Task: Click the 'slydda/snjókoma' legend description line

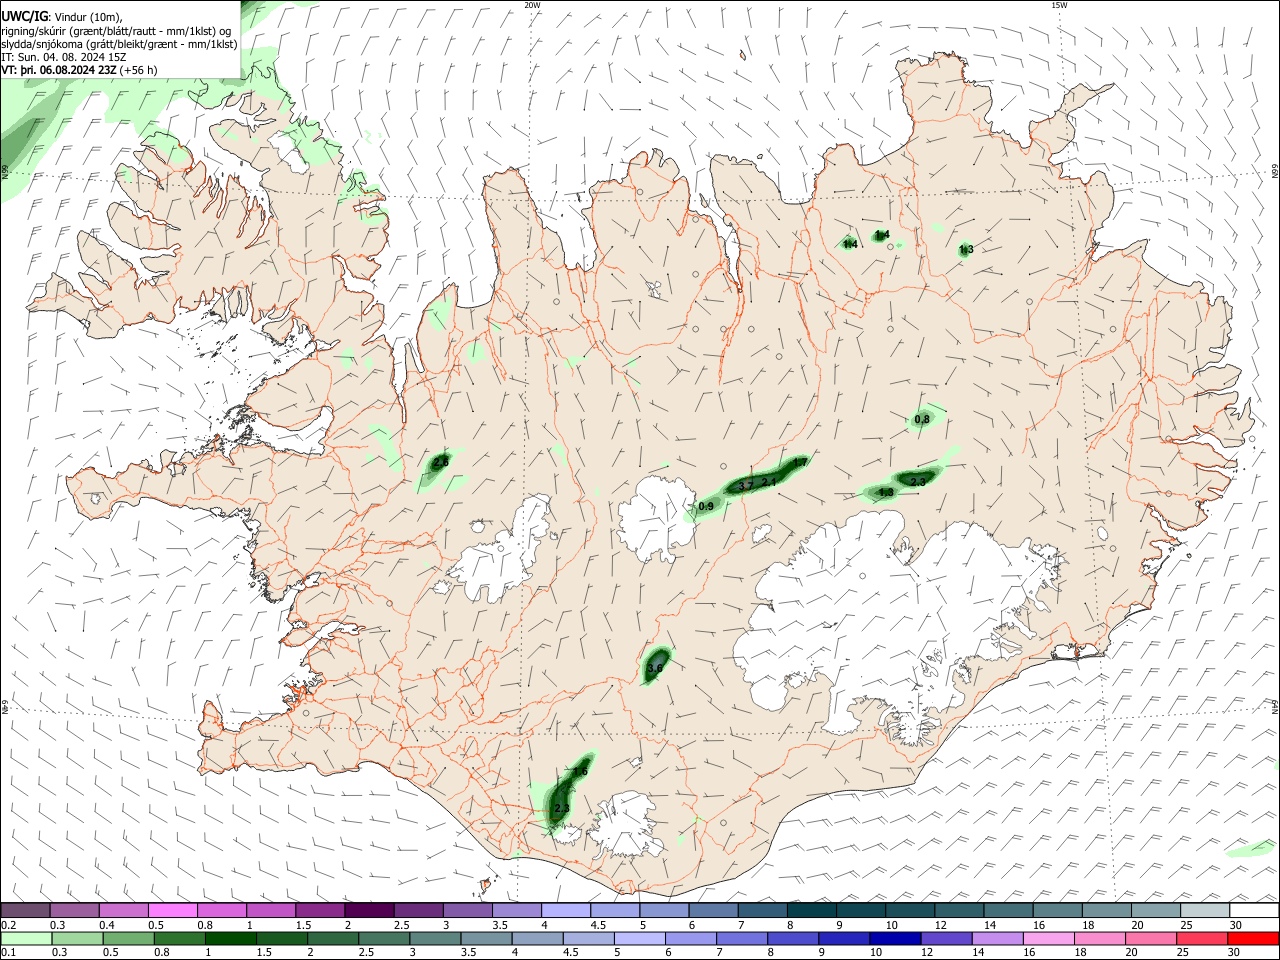Action: (x=119, y=44)
